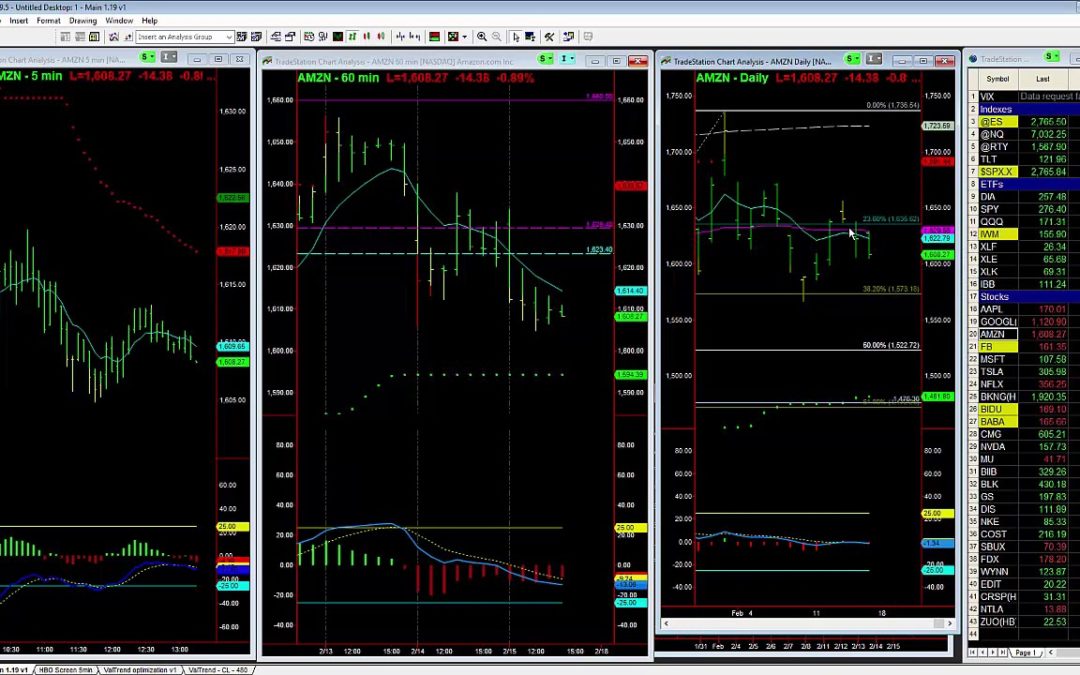
Task: Click the Zoom Out magnifier icon
Action: pyautogui.click(x=497, y=37)
